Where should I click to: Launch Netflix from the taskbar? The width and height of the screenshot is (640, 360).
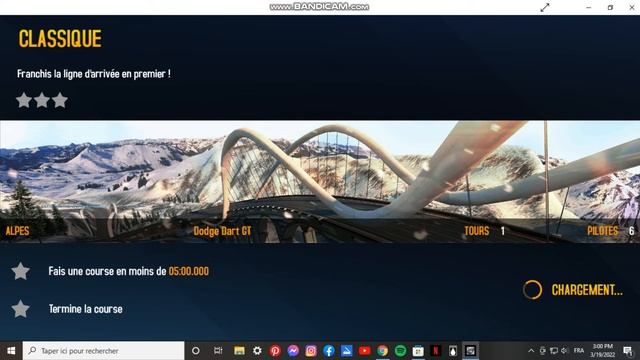pos(436,351)
